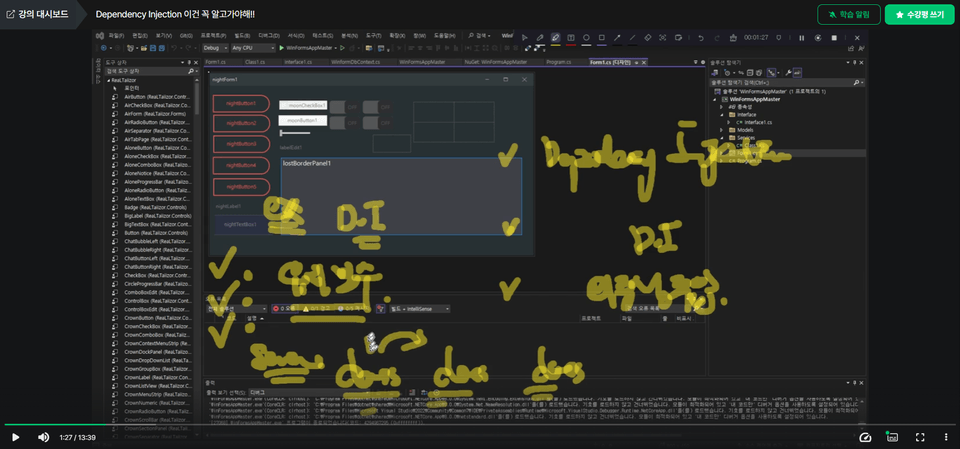Expand the Models folder

click(721, 130)
